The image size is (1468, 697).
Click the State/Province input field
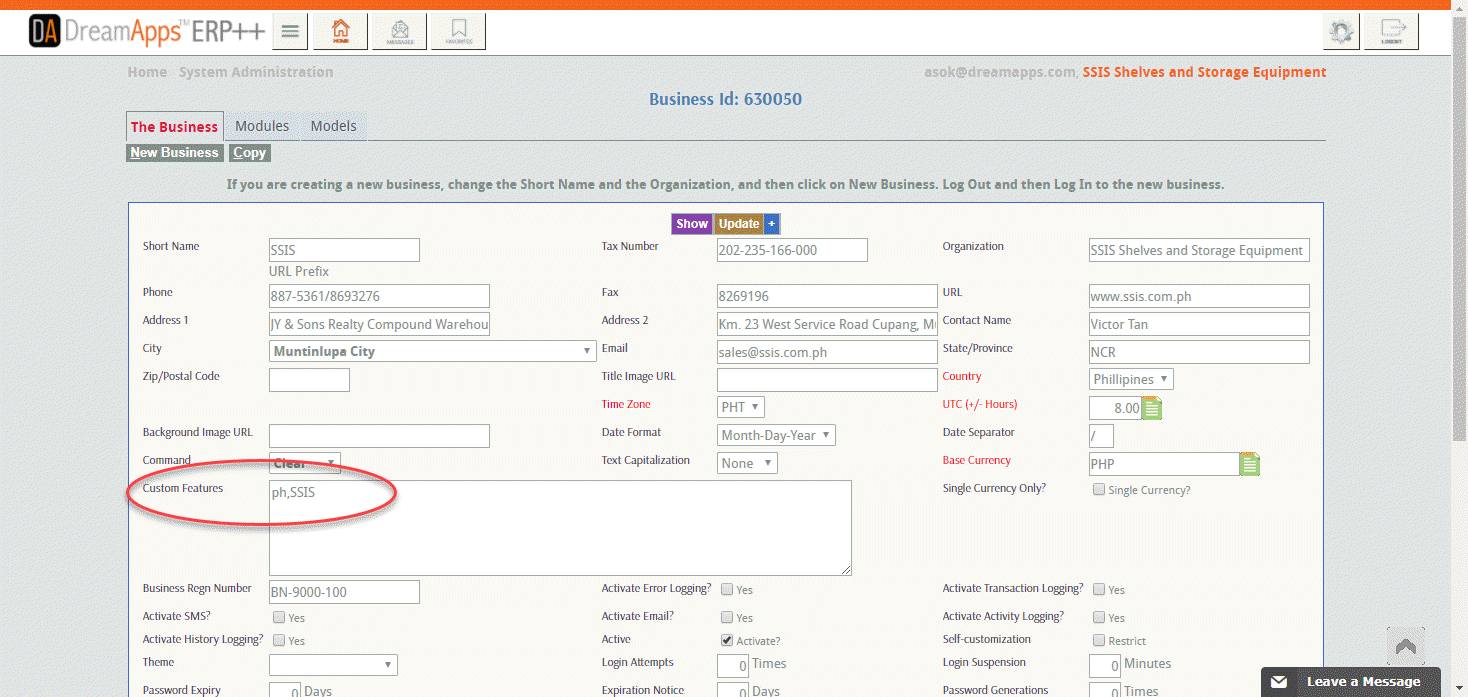1199,352
